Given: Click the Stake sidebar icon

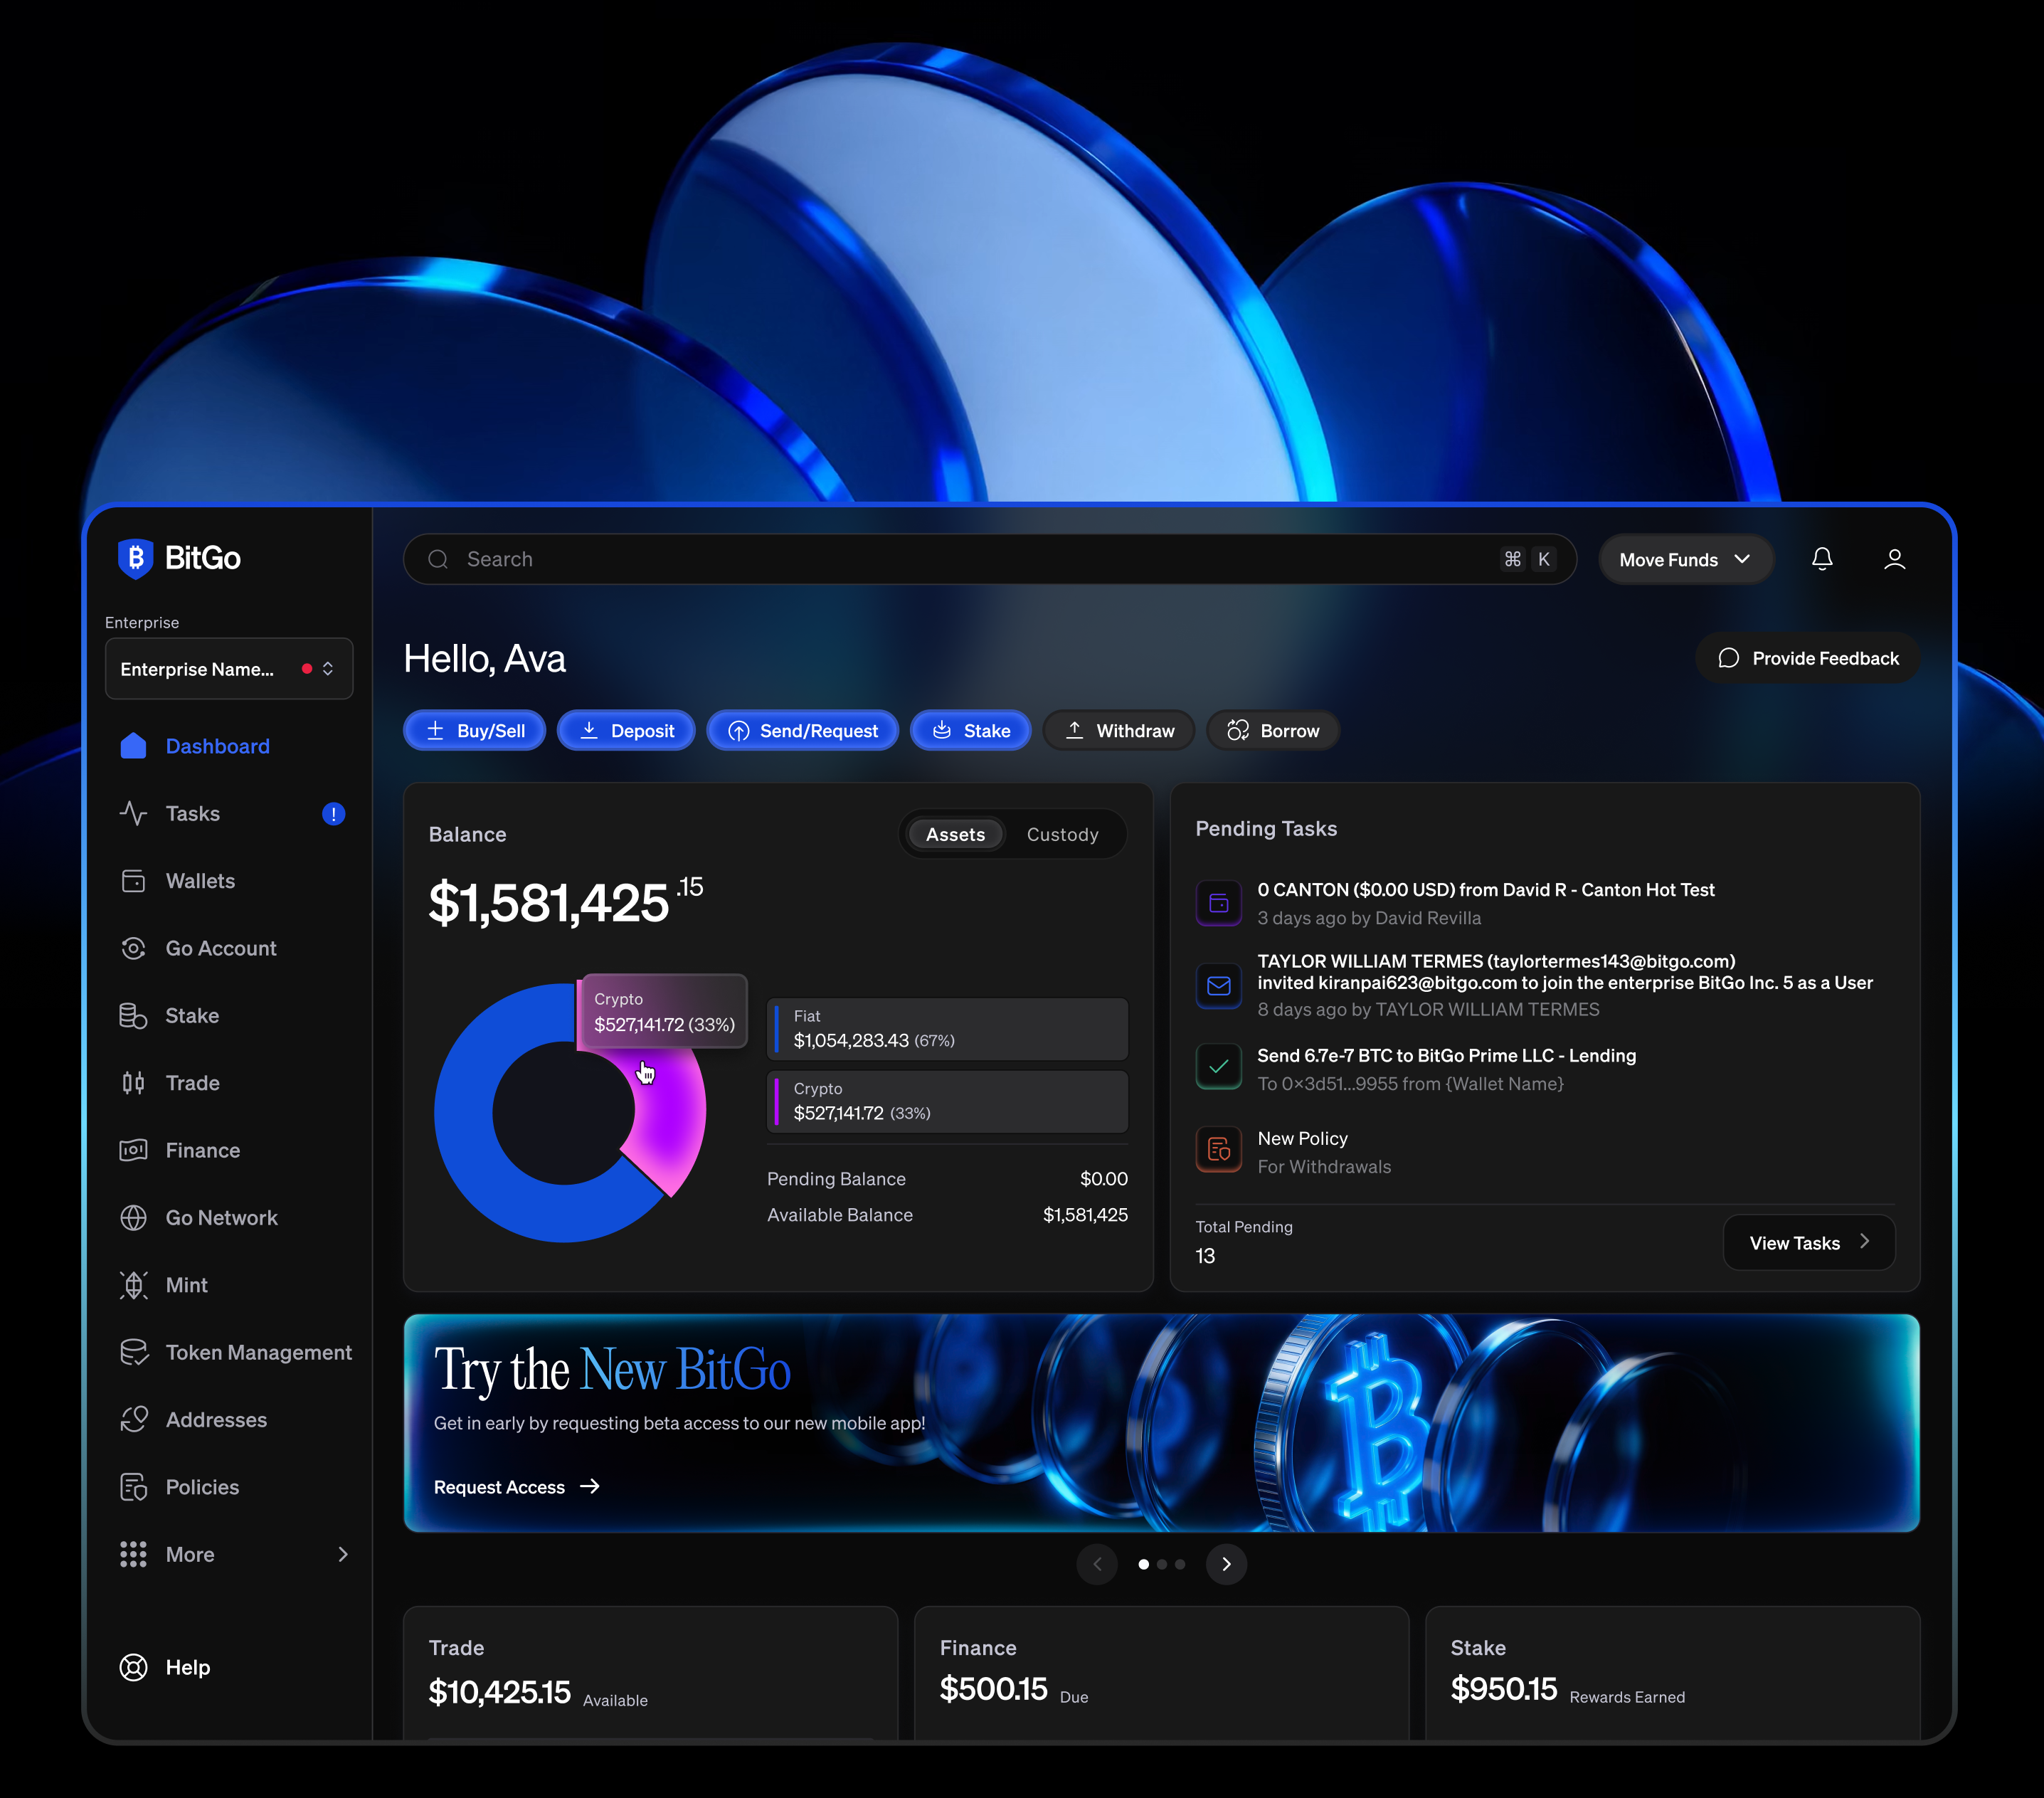Looking at the screenshot, I should [x=133, y=1016].
